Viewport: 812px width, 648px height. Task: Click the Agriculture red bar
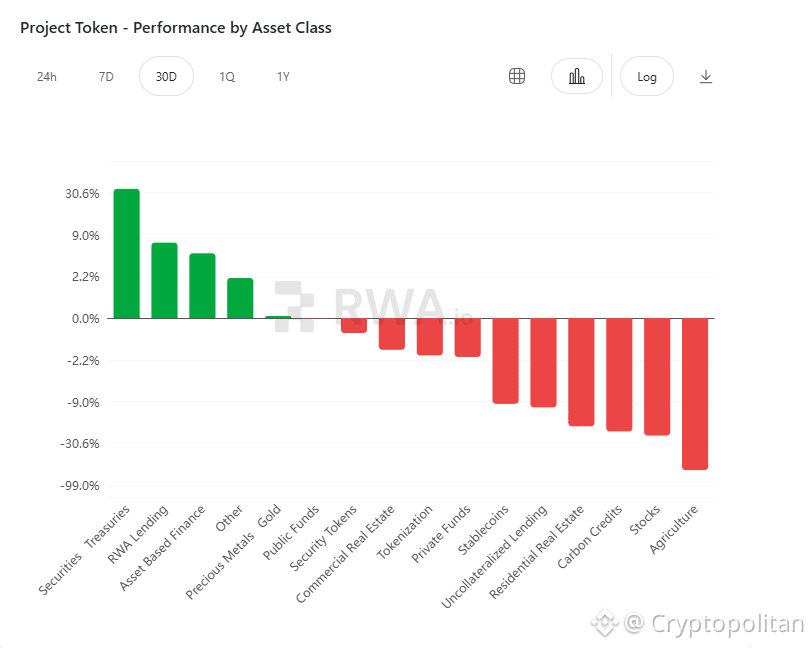[694, 395]
